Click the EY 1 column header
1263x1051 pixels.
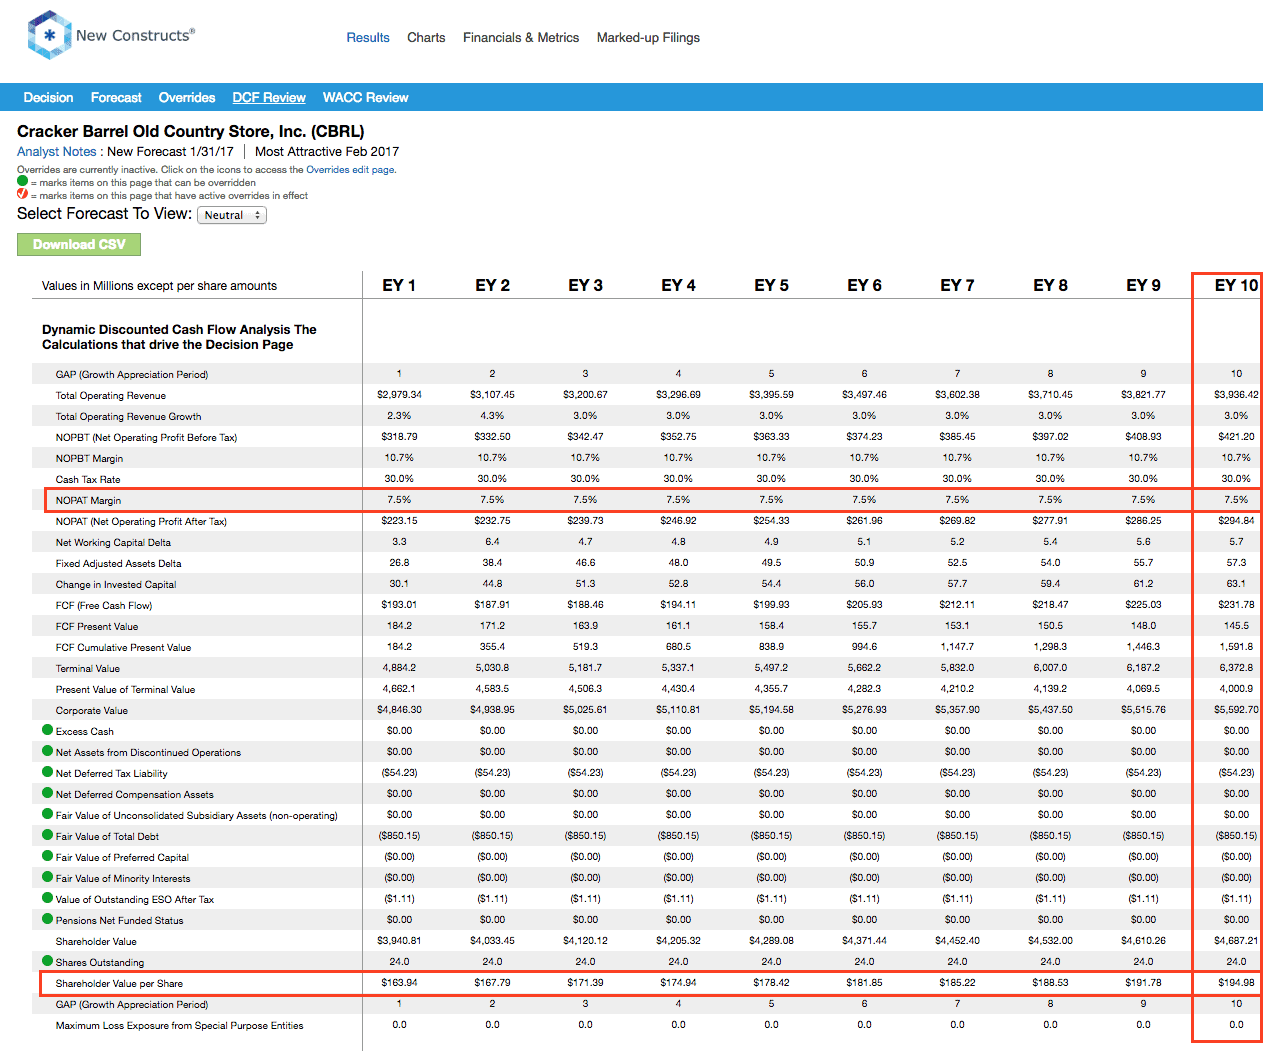point(399,285)
